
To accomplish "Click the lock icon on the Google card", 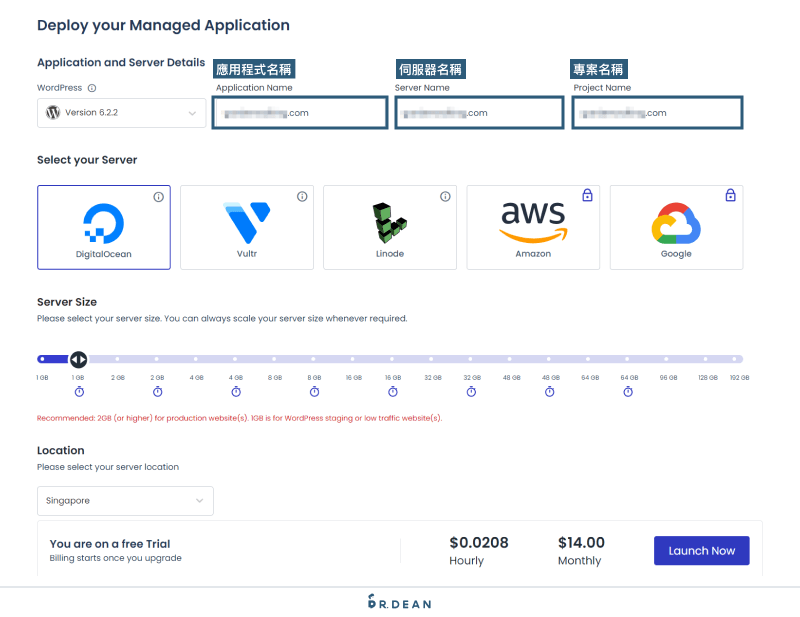I will click(730, 195).
